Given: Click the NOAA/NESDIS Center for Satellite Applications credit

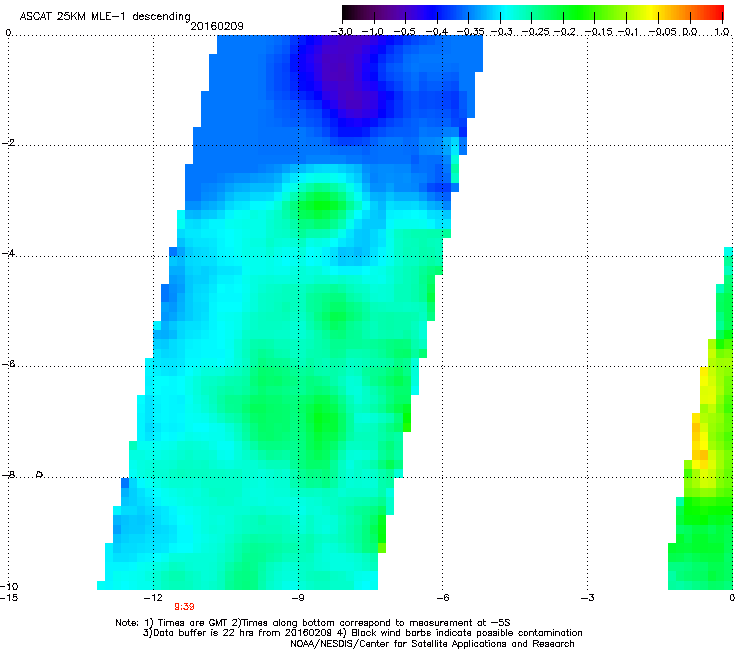Looking at the screenshot, I should point(432,644).
